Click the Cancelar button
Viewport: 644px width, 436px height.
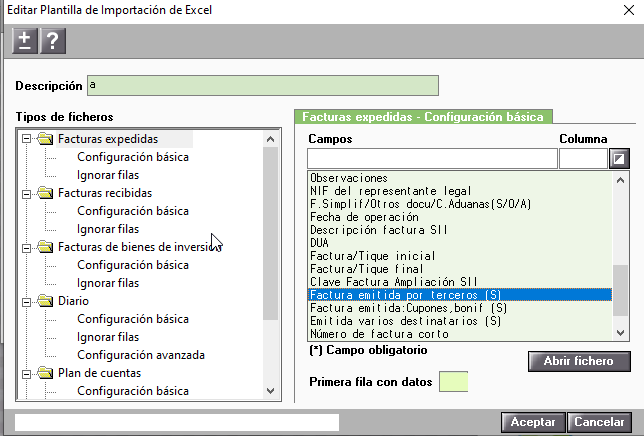599,422
